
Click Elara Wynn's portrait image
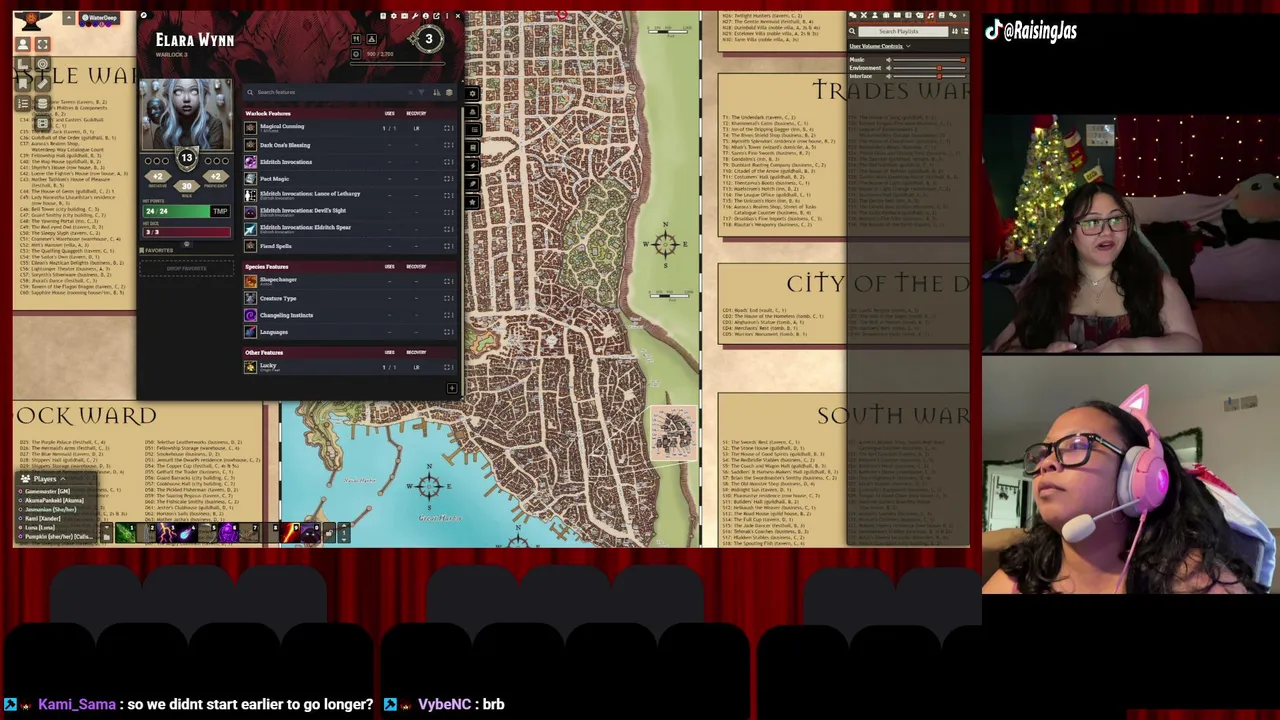(x=186, y=115)
